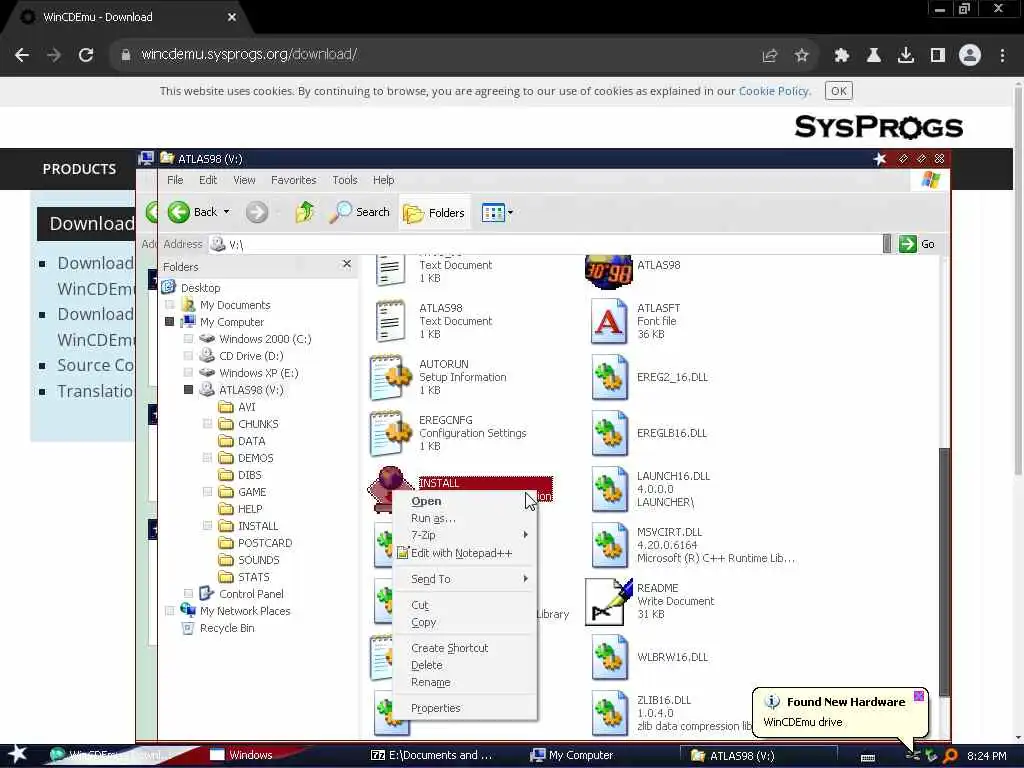
Task: Open the Edit menu
Action: 208,180
